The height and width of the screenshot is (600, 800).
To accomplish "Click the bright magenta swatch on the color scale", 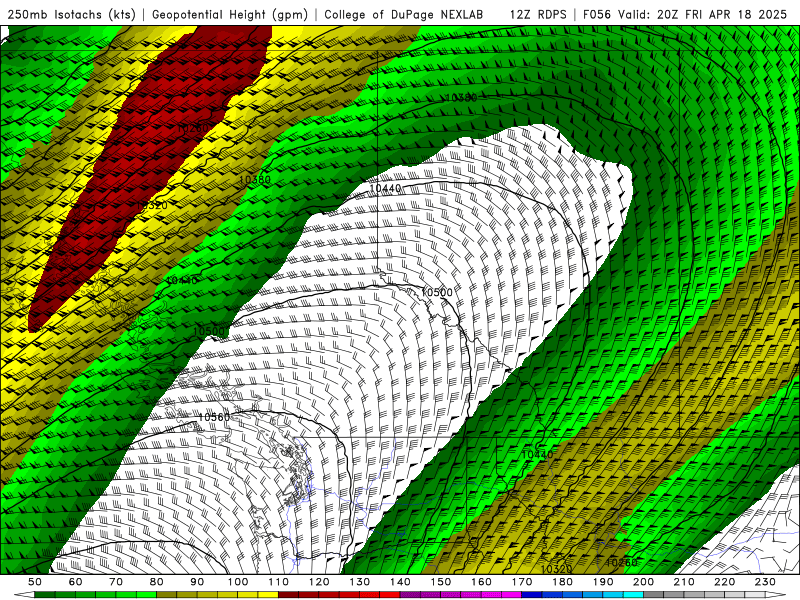I will tap(511, 594).
